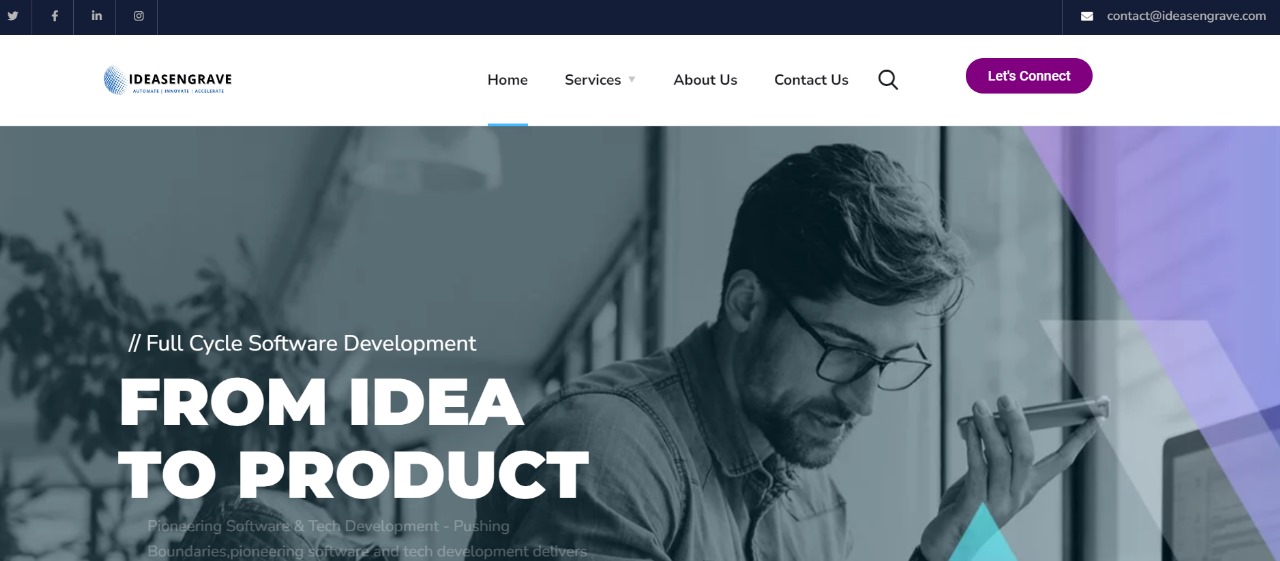
Task: Click the Full Cycle Software Development tagline
Action: click(x=303, y=343)
